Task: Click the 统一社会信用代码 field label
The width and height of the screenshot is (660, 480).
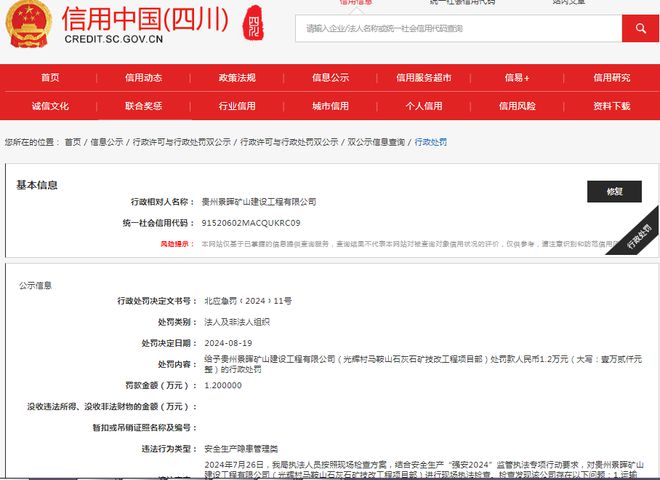Action: coord(158,223)
